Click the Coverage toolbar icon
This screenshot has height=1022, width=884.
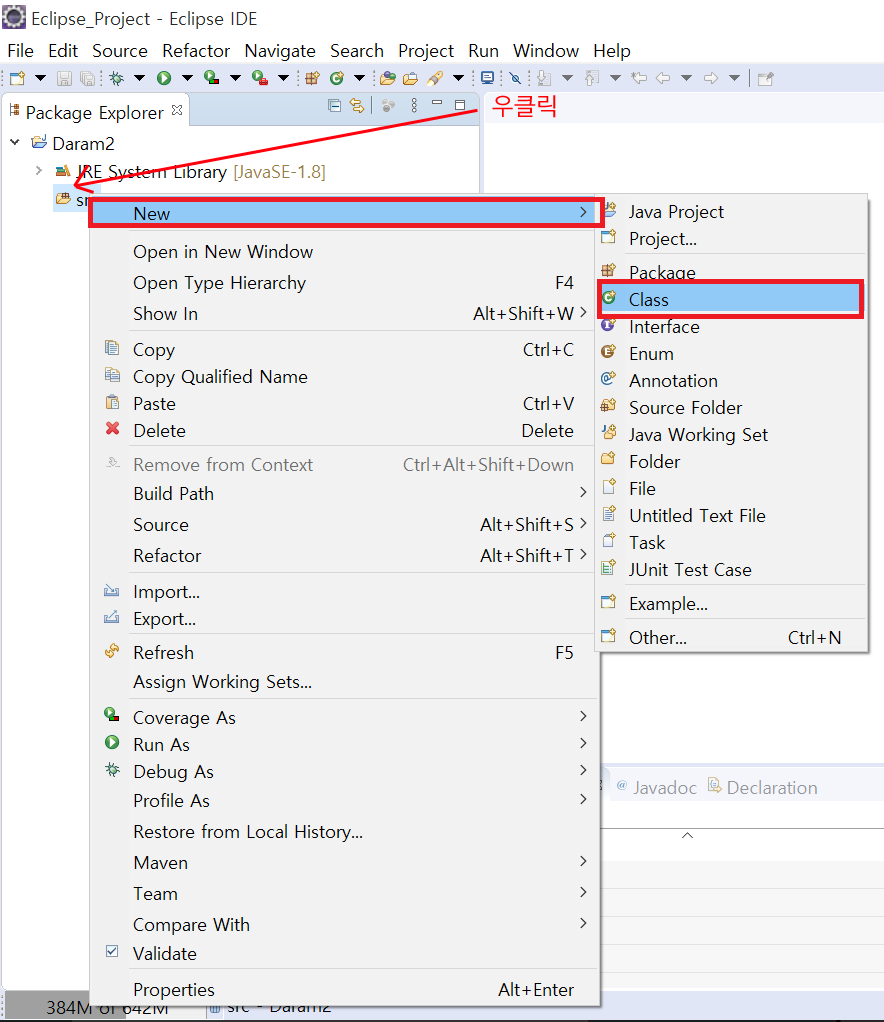211,78
